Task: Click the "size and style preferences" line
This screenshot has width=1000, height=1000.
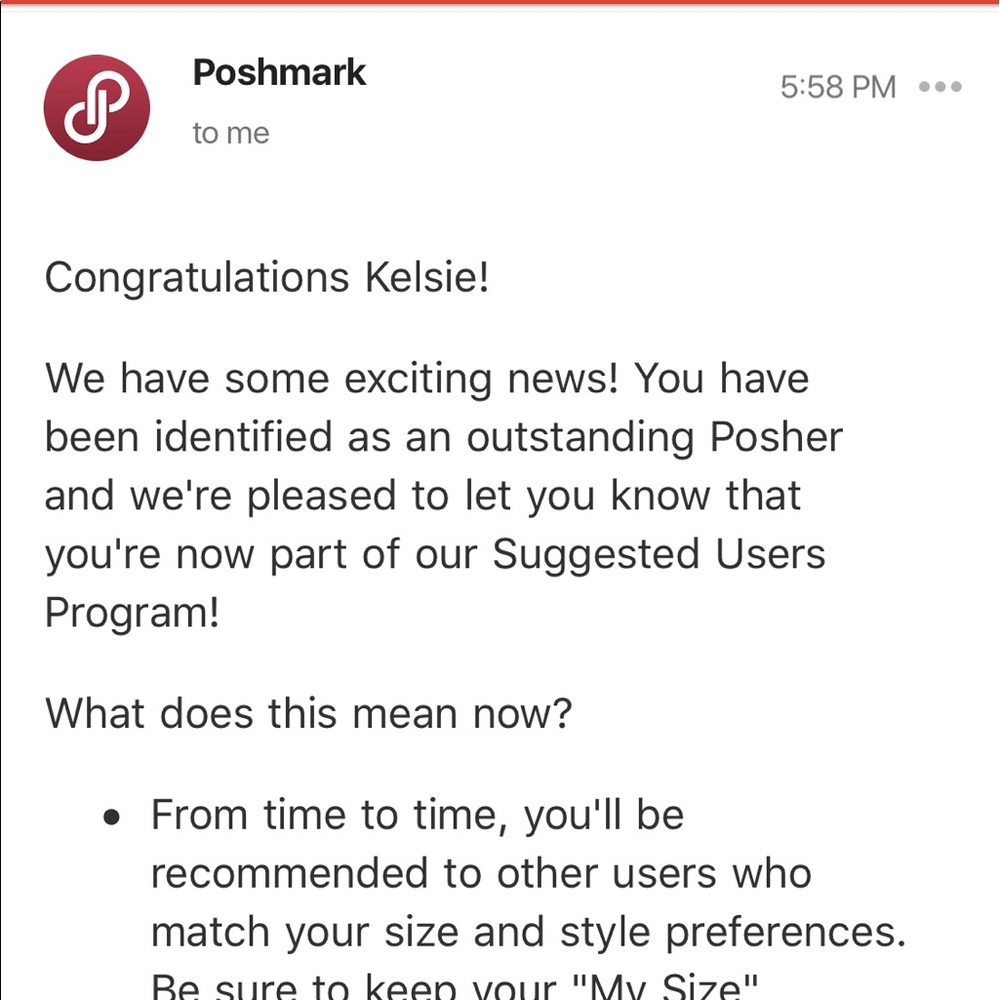Action: 686,931
